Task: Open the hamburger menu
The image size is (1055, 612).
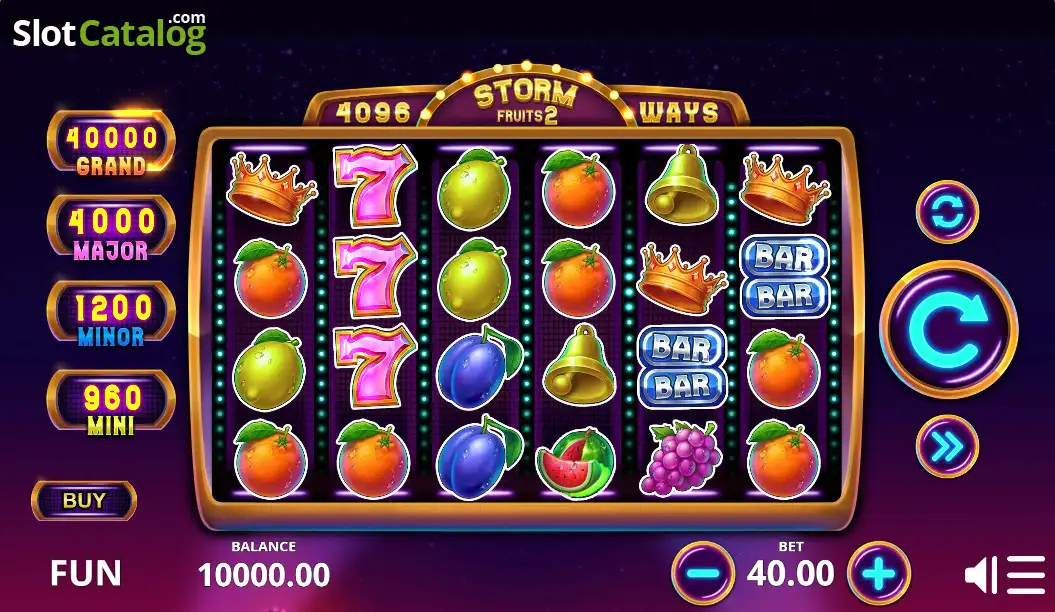Action: point(1026,575)
